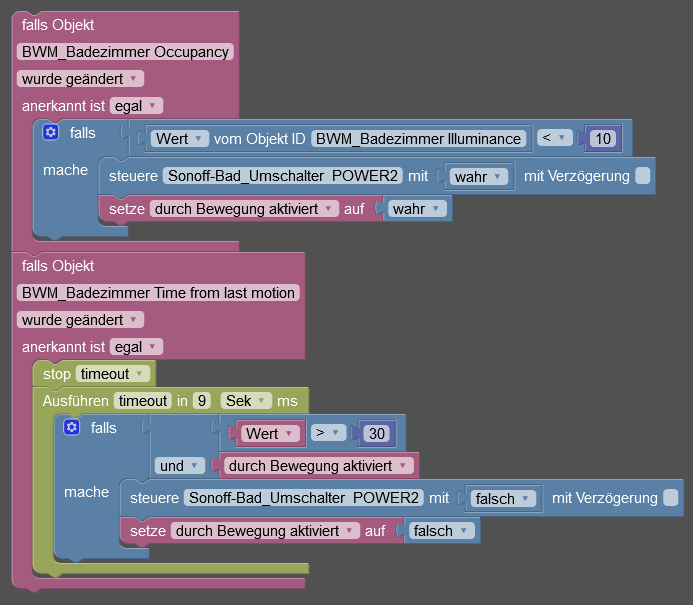
Task: Open the Wert dropdown before vom Objekt ID
Action: [x=179, y=139]
